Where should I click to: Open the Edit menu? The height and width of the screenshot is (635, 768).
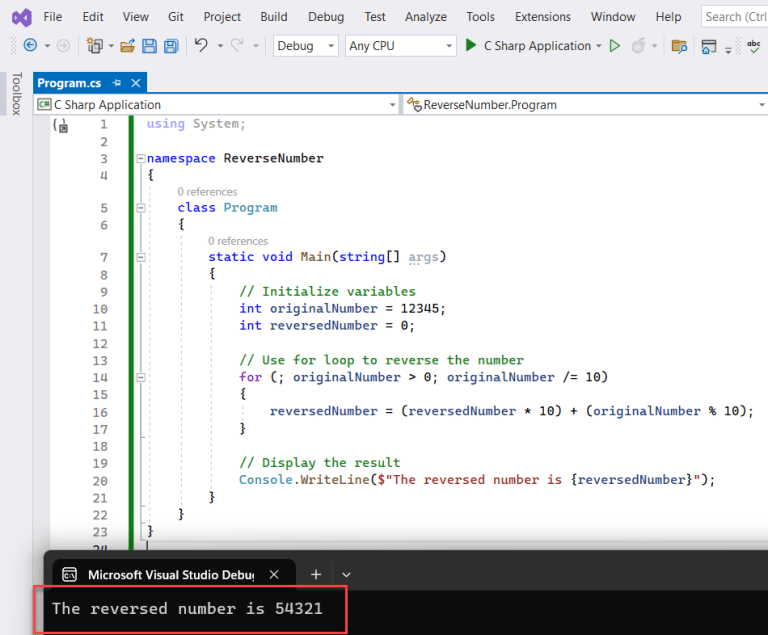coord(93,17)
